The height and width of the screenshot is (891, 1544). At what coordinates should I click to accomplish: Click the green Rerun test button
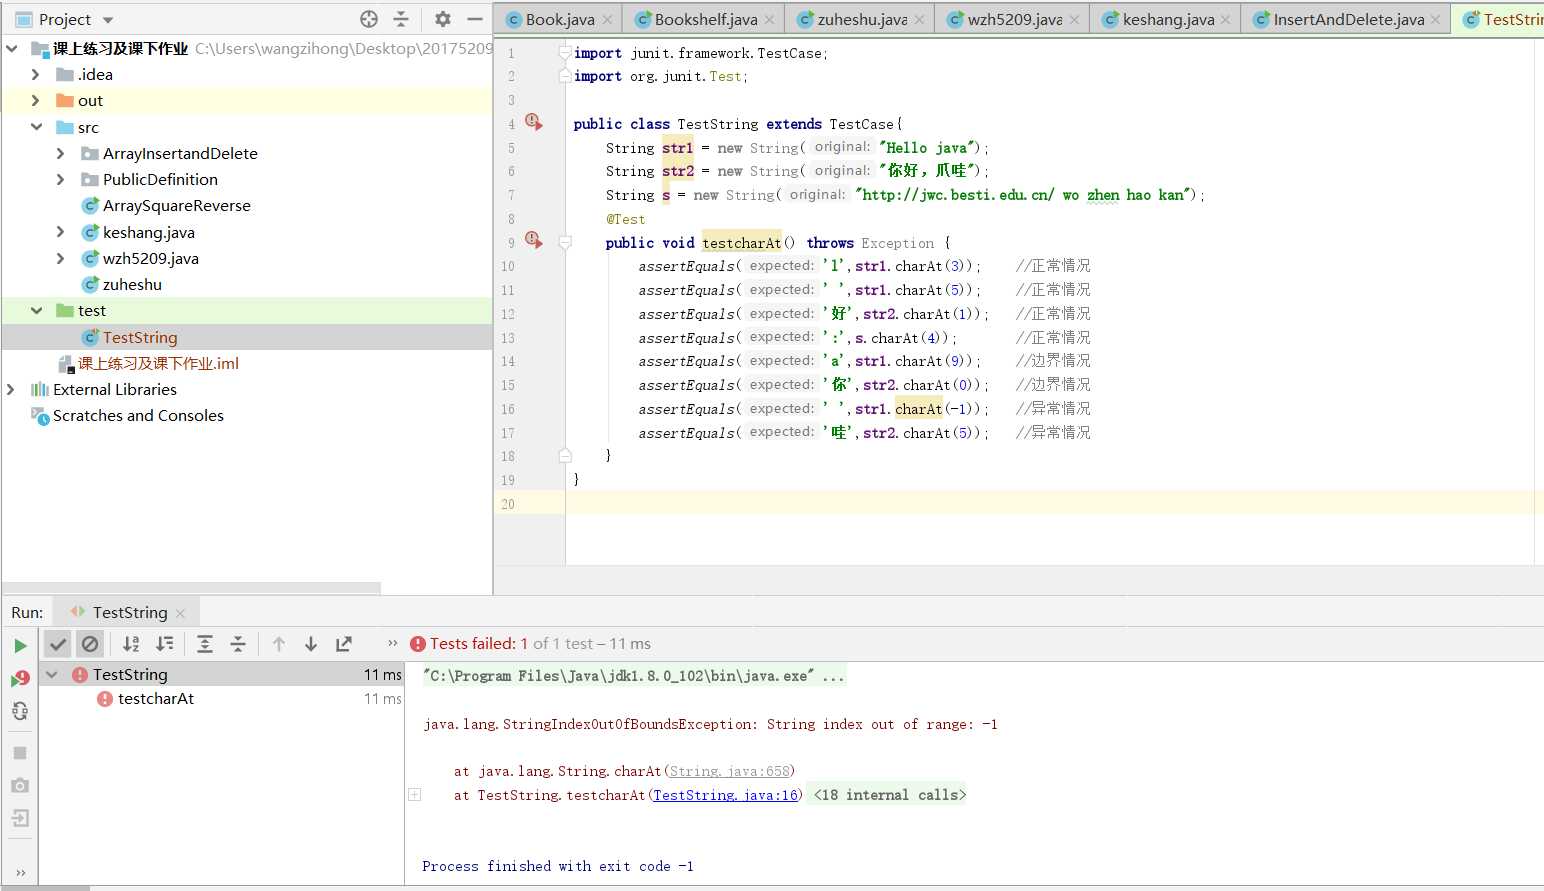[x=20, y=645]
